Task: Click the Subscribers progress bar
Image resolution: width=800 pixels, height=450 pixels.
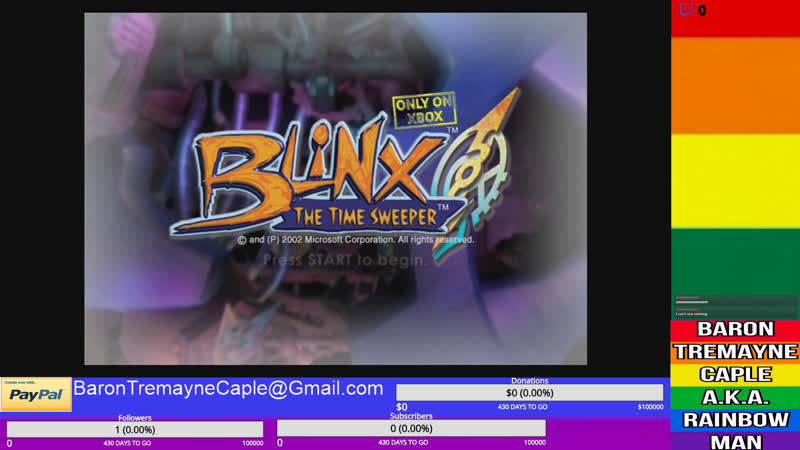Action: [x=411, y=429]
